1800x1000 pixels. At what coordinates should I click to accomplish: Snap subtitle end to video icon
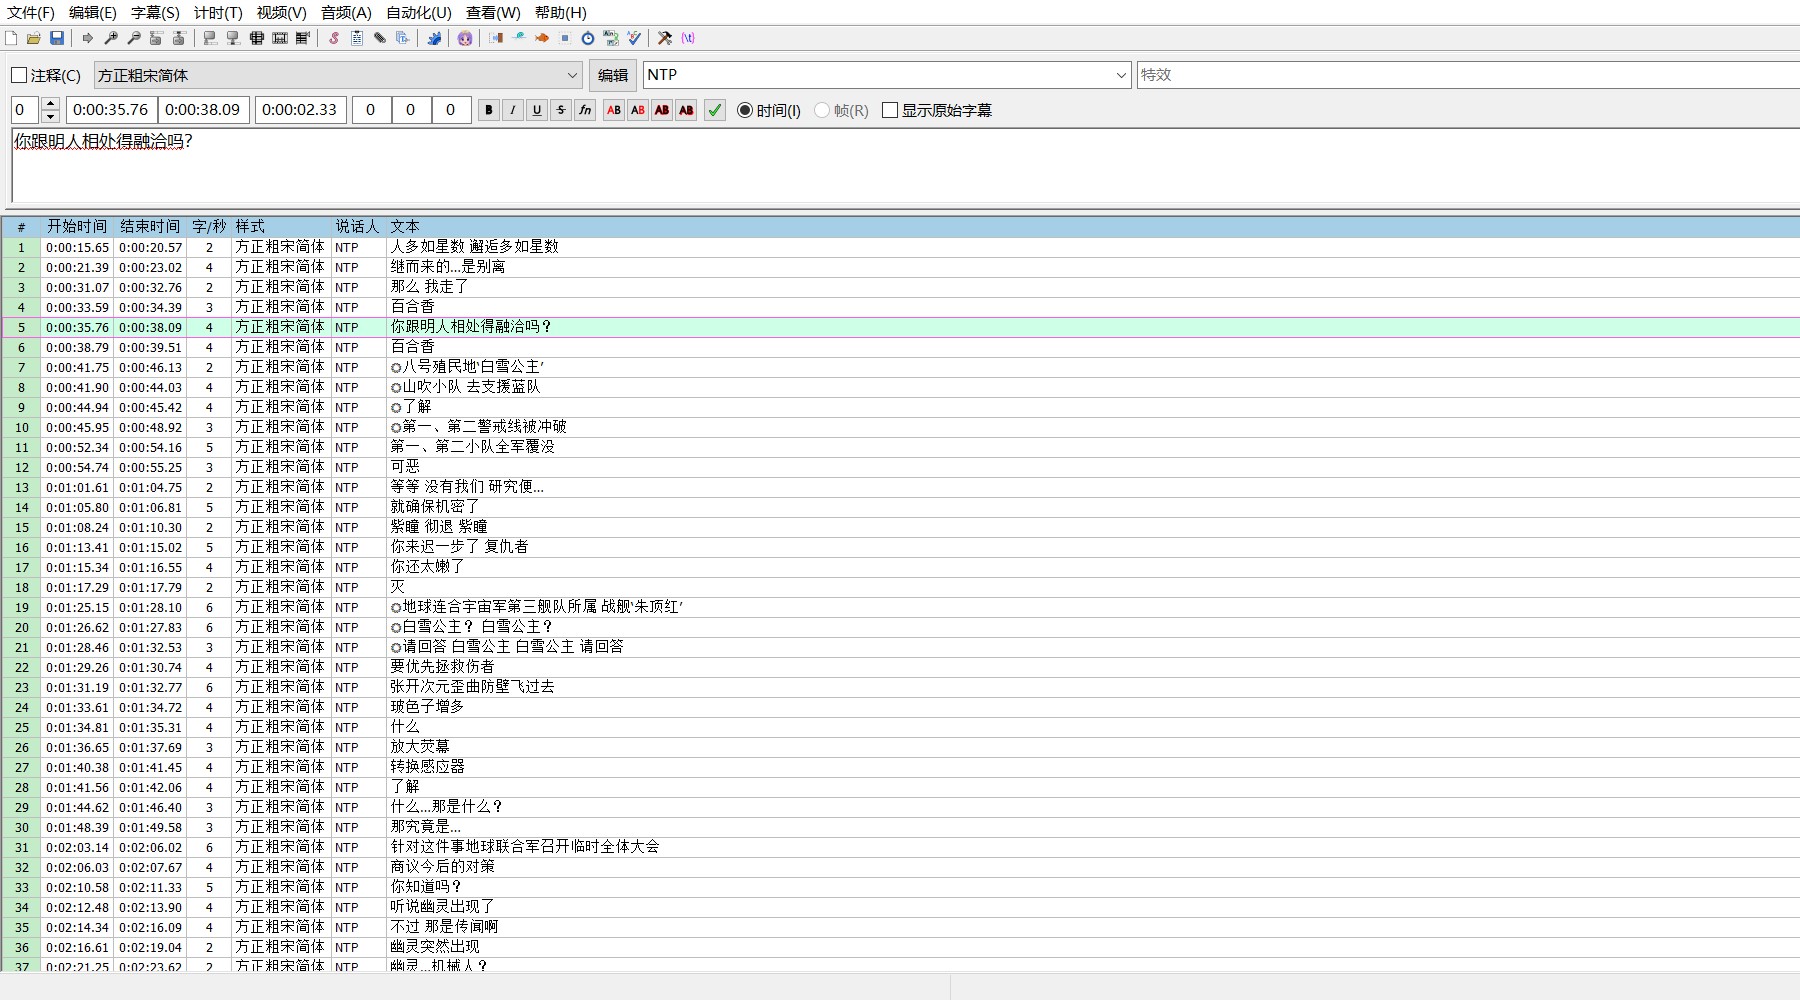point(233,38)
